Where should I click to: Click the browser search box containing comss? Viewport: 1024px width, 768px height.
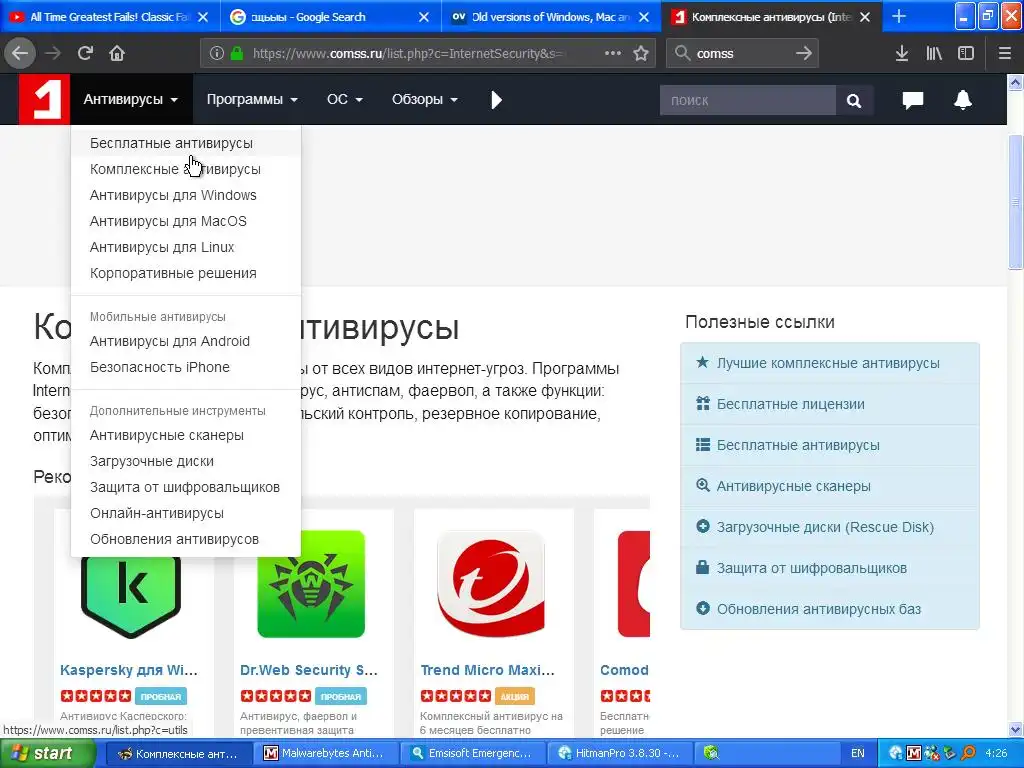point(741,53)
